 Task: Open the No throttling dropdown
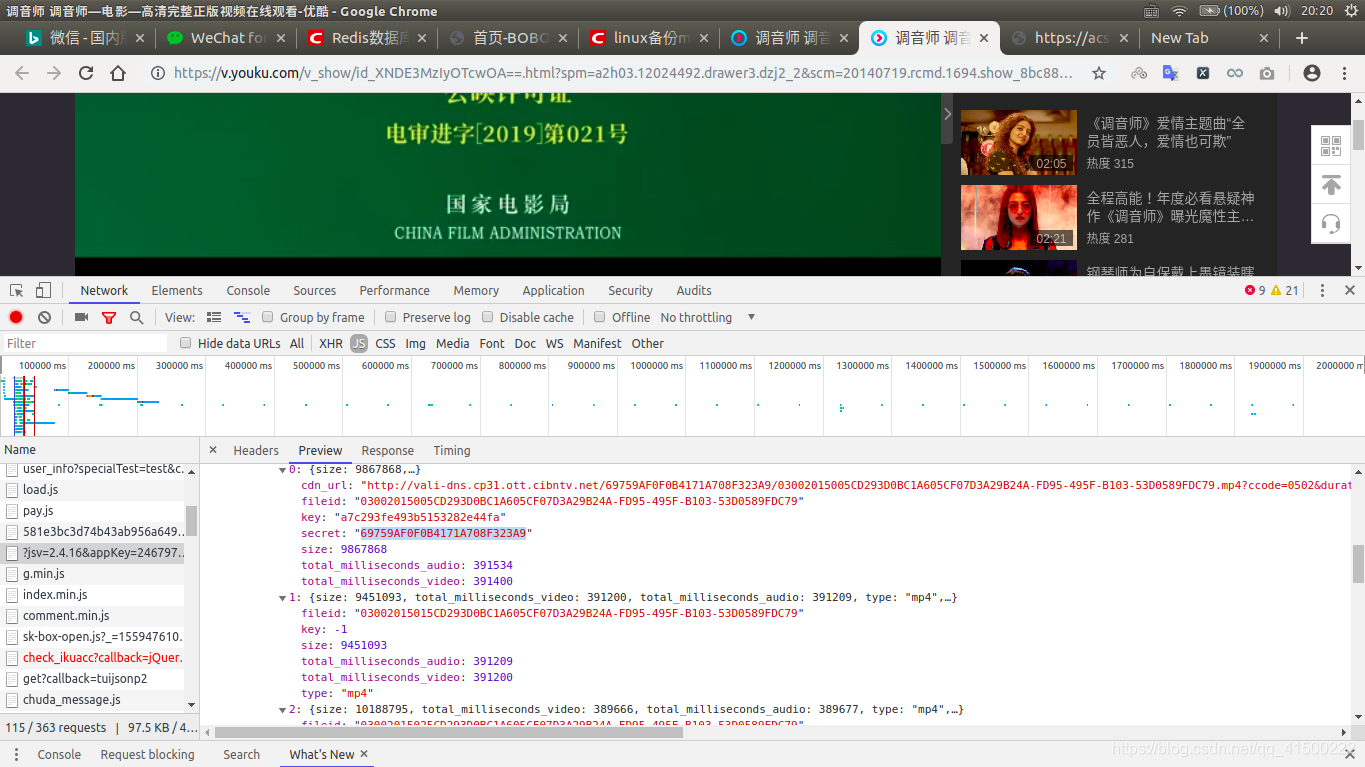point(708,317)
